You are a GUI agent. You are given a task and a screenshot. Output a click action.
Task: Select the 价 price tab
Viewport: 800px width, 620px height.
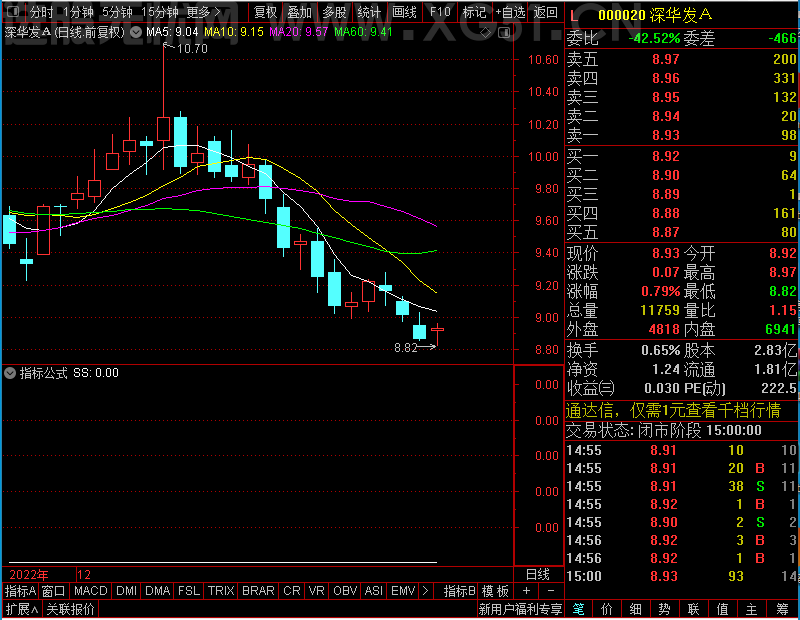pyautogui.click(x=607, y=609)
